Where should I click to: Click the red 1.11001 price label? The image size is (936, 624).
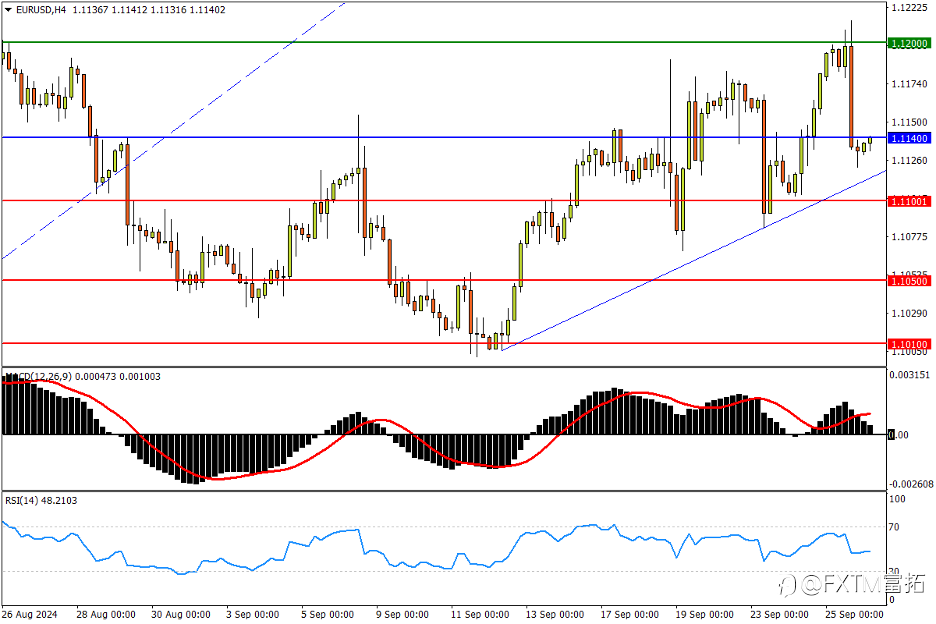(909, 201)
